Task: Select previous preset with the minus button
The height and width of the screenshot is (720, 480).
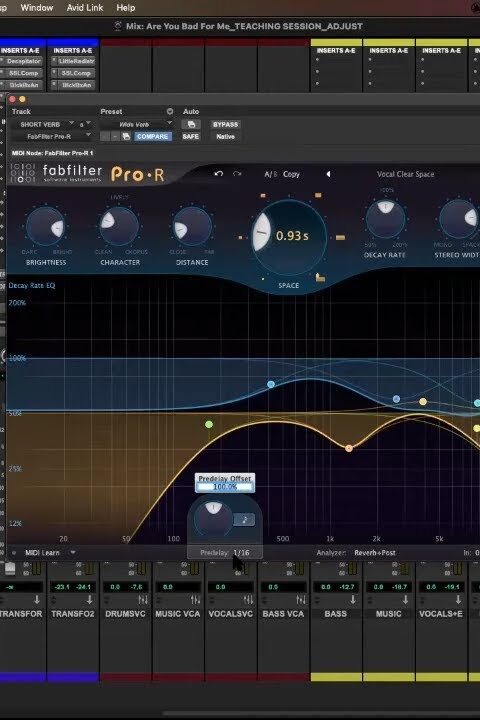Action: coord(105,136)
